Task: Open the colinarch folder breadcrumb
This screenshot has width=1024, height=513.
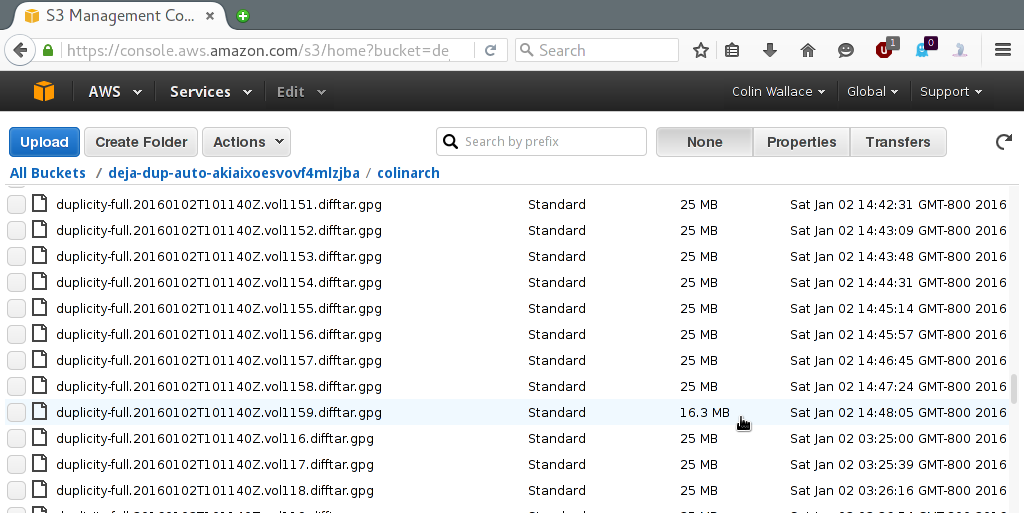Action: tap(408, 173)
